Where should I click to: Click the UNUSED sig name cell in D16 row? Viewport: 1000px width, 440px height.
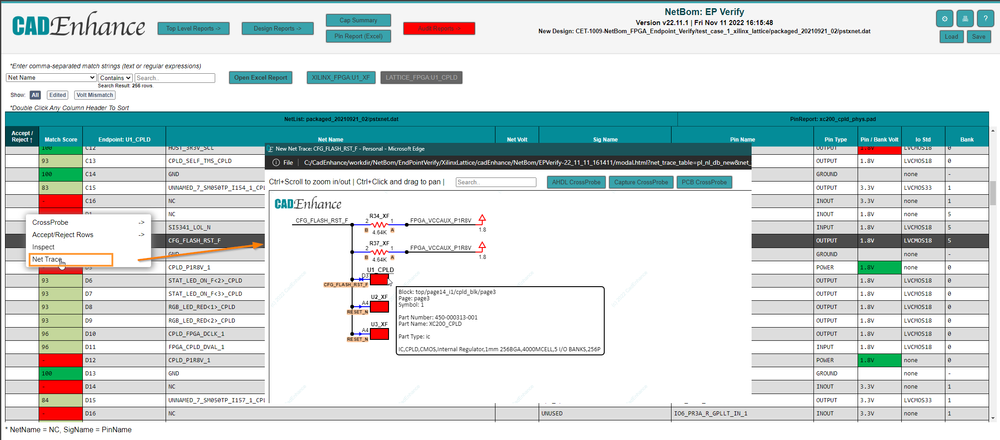pyautogui.click(x=605, y=413)
